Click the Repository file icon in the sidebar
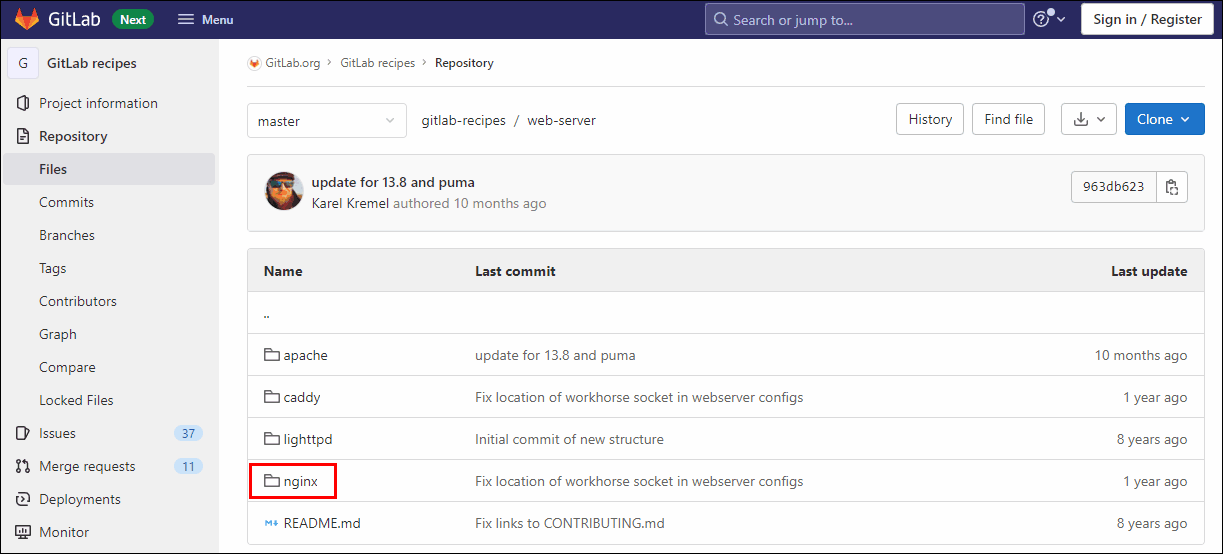The height and width of the screenshot is (554, 1223). coord(23,136)
